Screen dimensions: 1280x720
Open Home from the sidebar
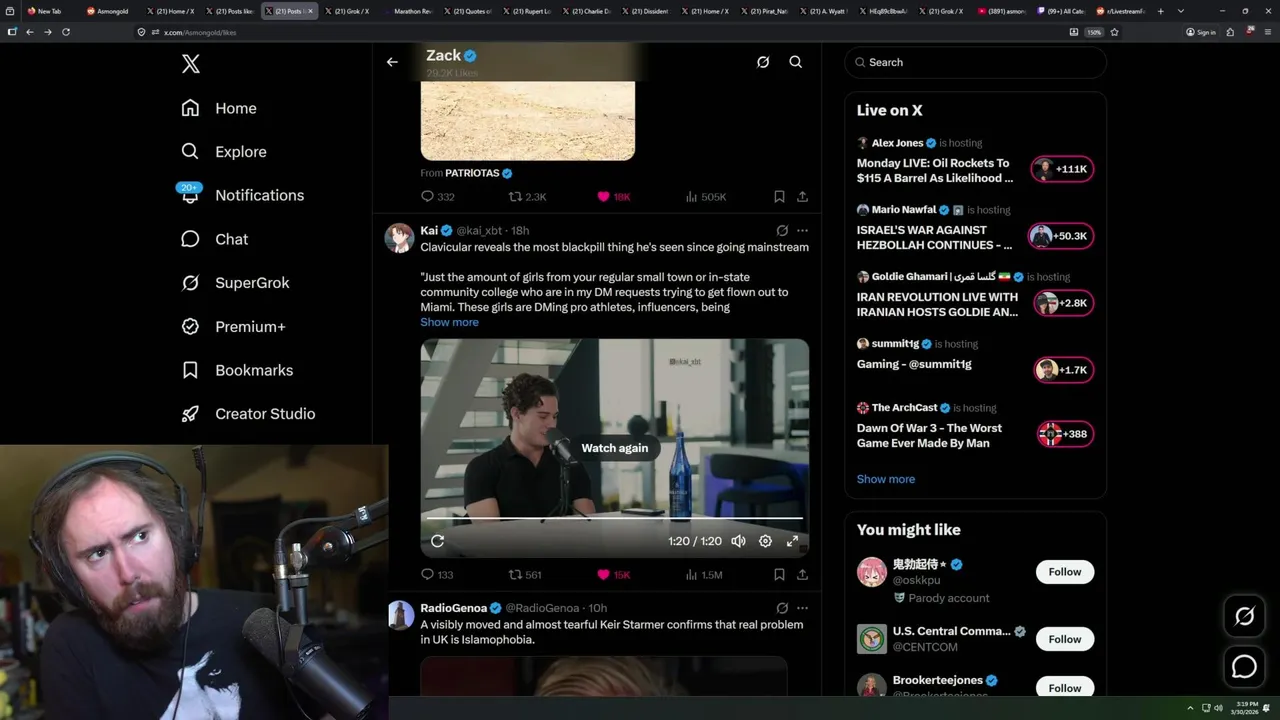[x=219, y=108]
